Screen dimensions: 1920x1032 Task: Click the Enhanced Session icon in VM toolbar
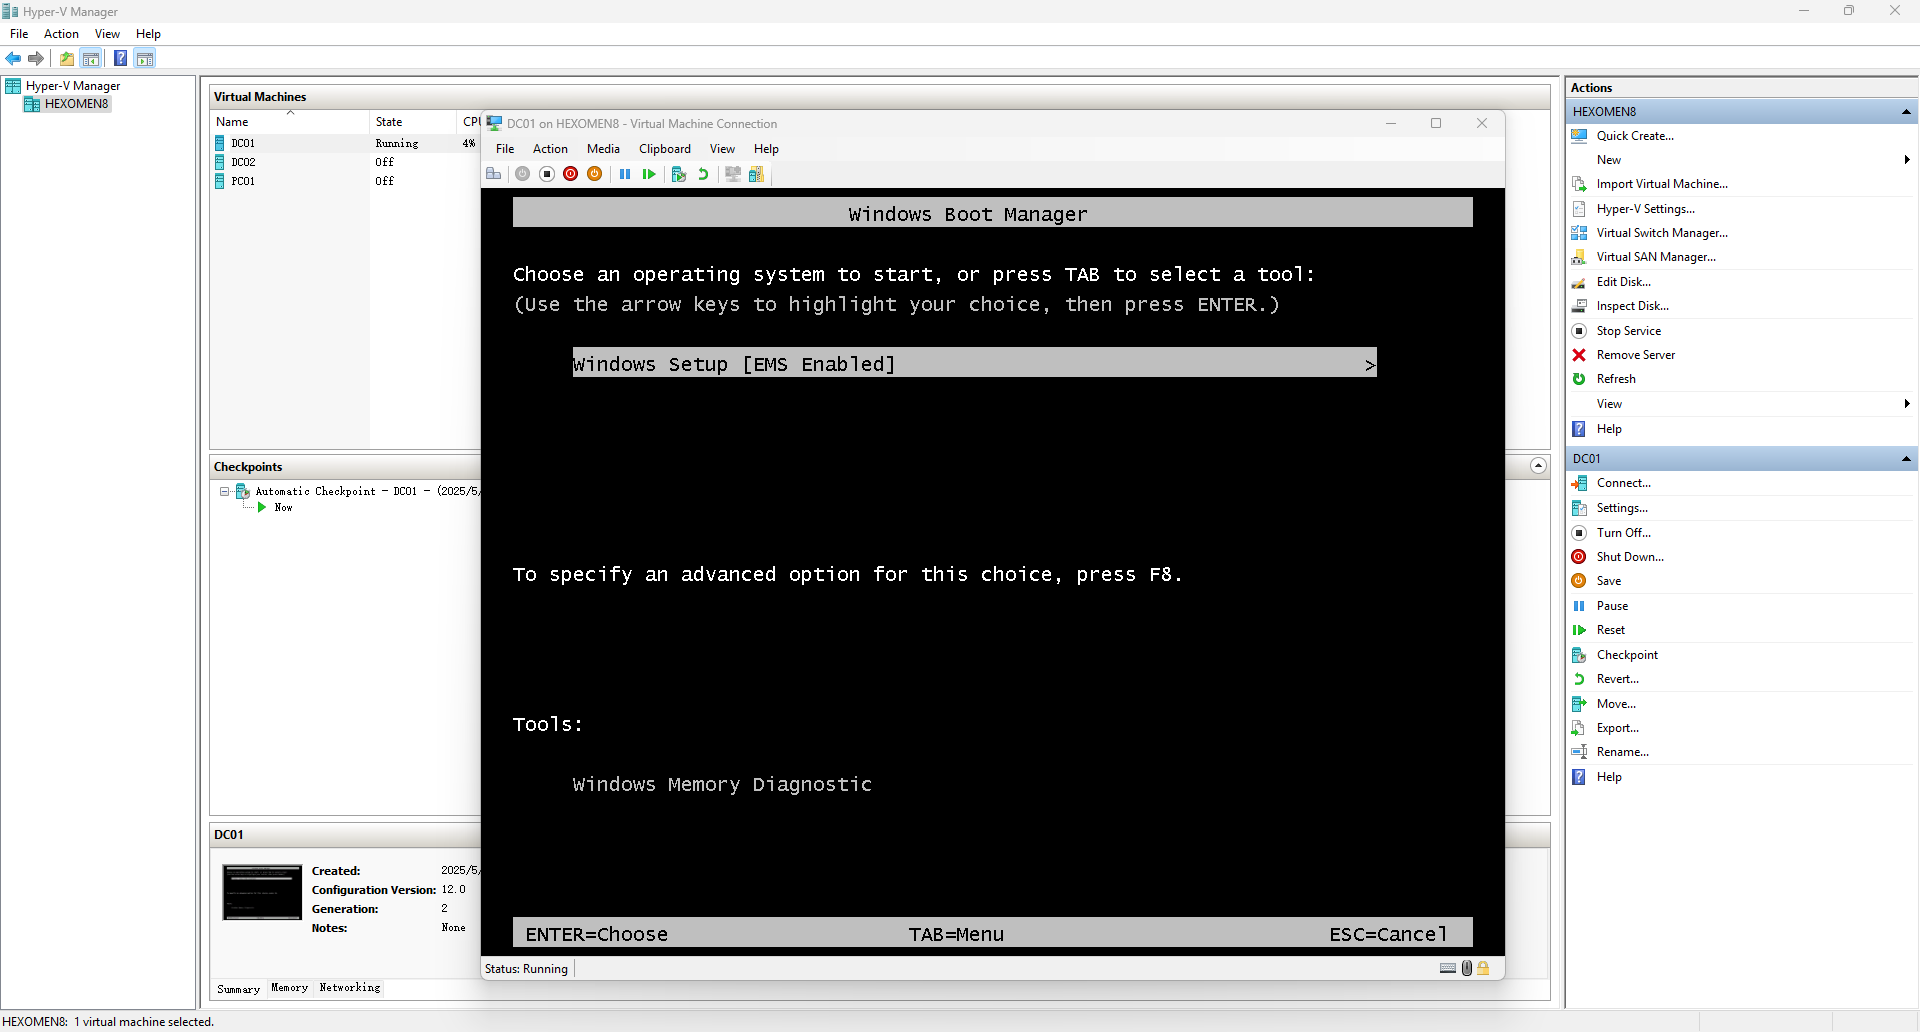pos(733,174)
